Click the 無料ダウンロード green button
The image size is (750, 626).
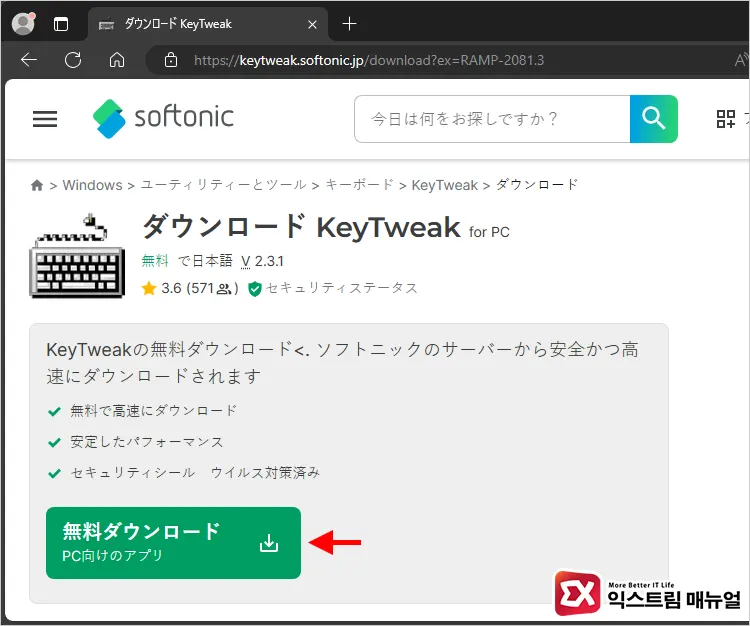pyautogui.click(x=173, y=543)
